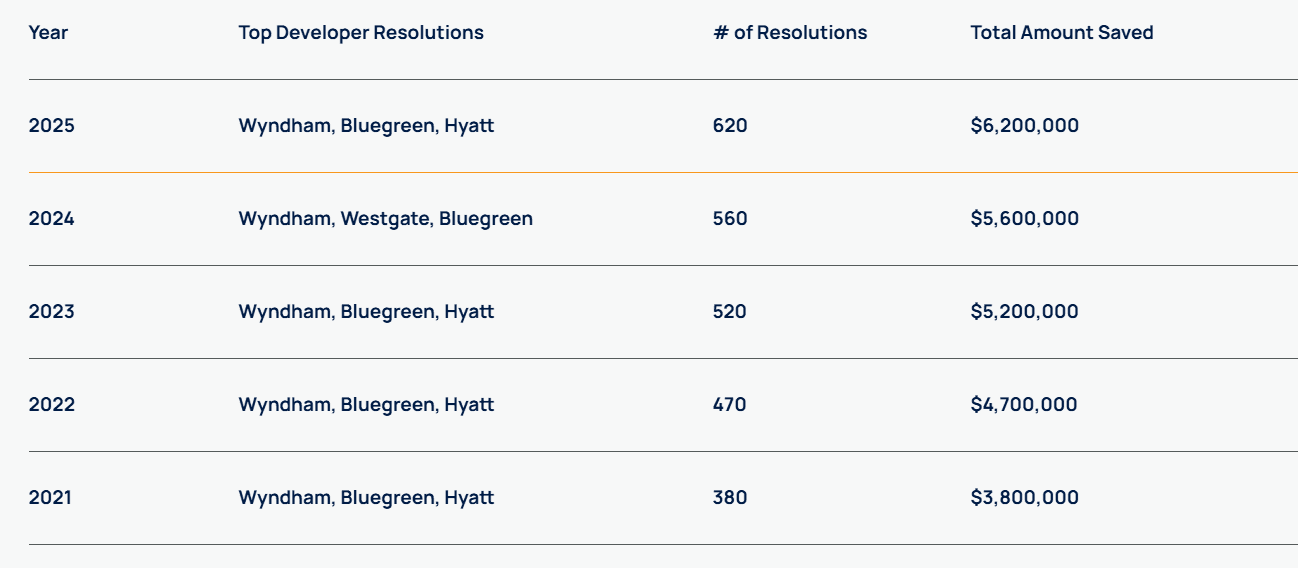
Task: Click the $6,200,000 amount saved
Action: click(x=1024, y=126)
